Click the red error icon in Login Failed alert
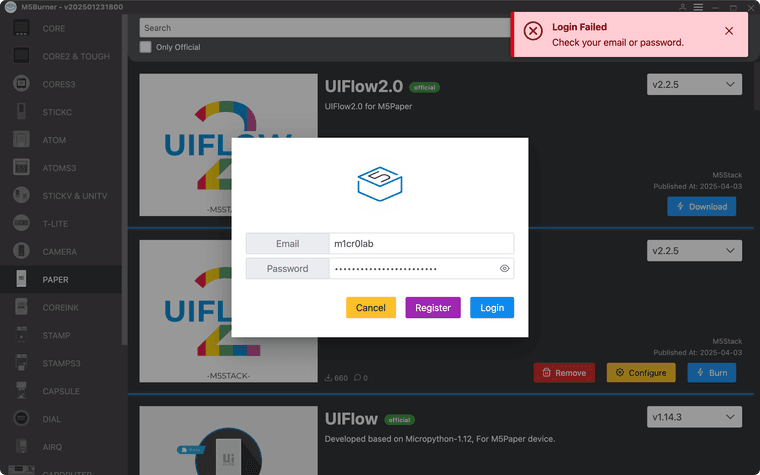The width and height of the screenshot is (760, 475). pos(533,32)
